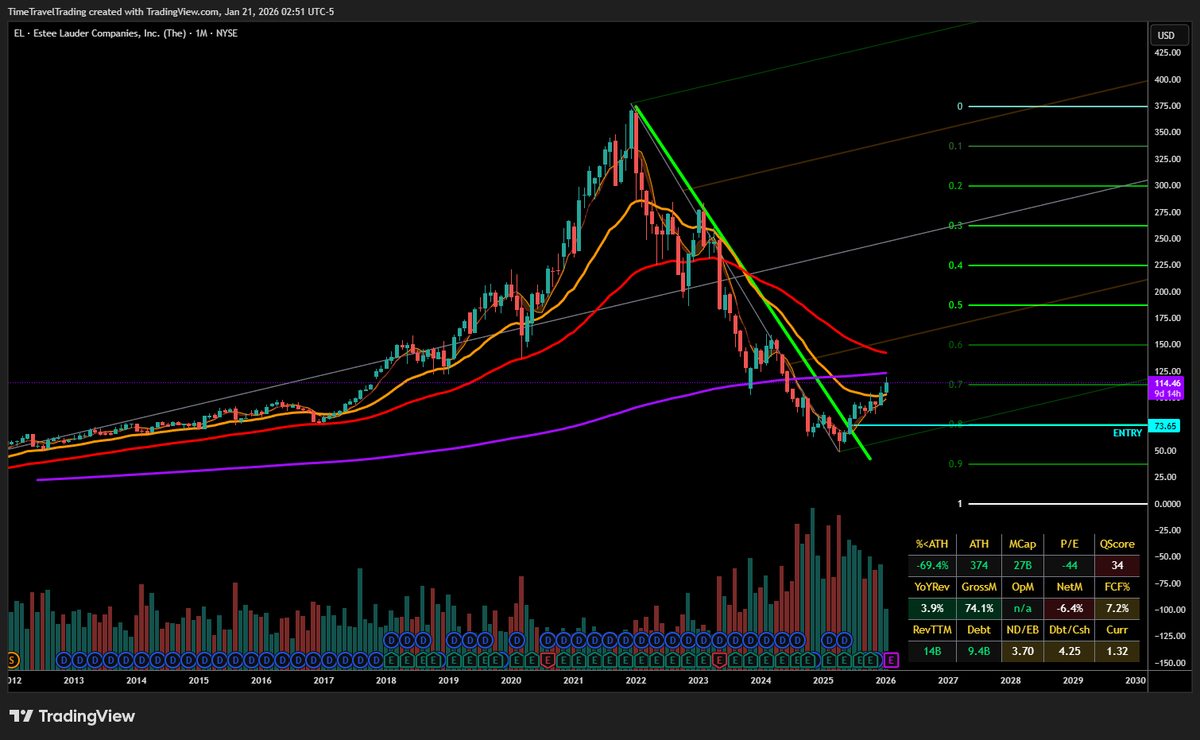Screen dimensions: 1200x740
Task: Click the Dbt/Csh value 4.25 cell
Action: (1069, 649)
